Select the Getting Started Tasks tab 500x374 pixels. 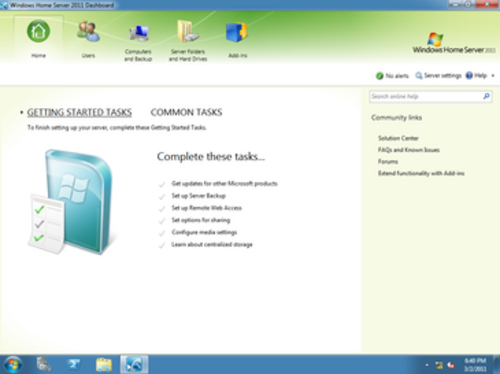(79, 112)
